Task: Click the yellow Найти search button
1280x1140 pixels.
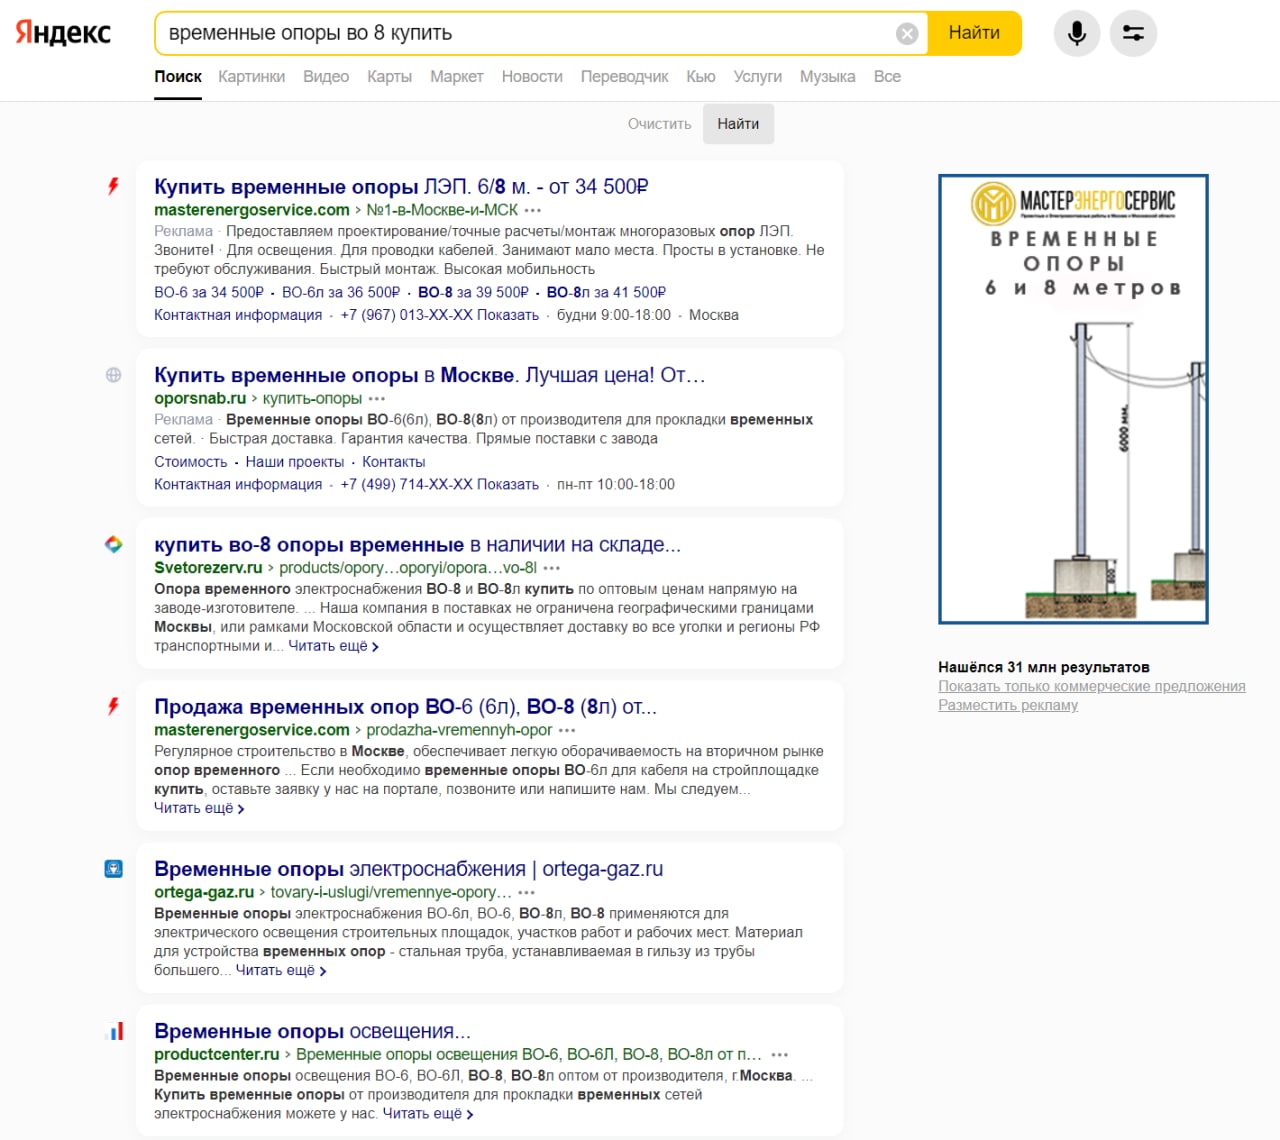Action: tap(974, 33)
